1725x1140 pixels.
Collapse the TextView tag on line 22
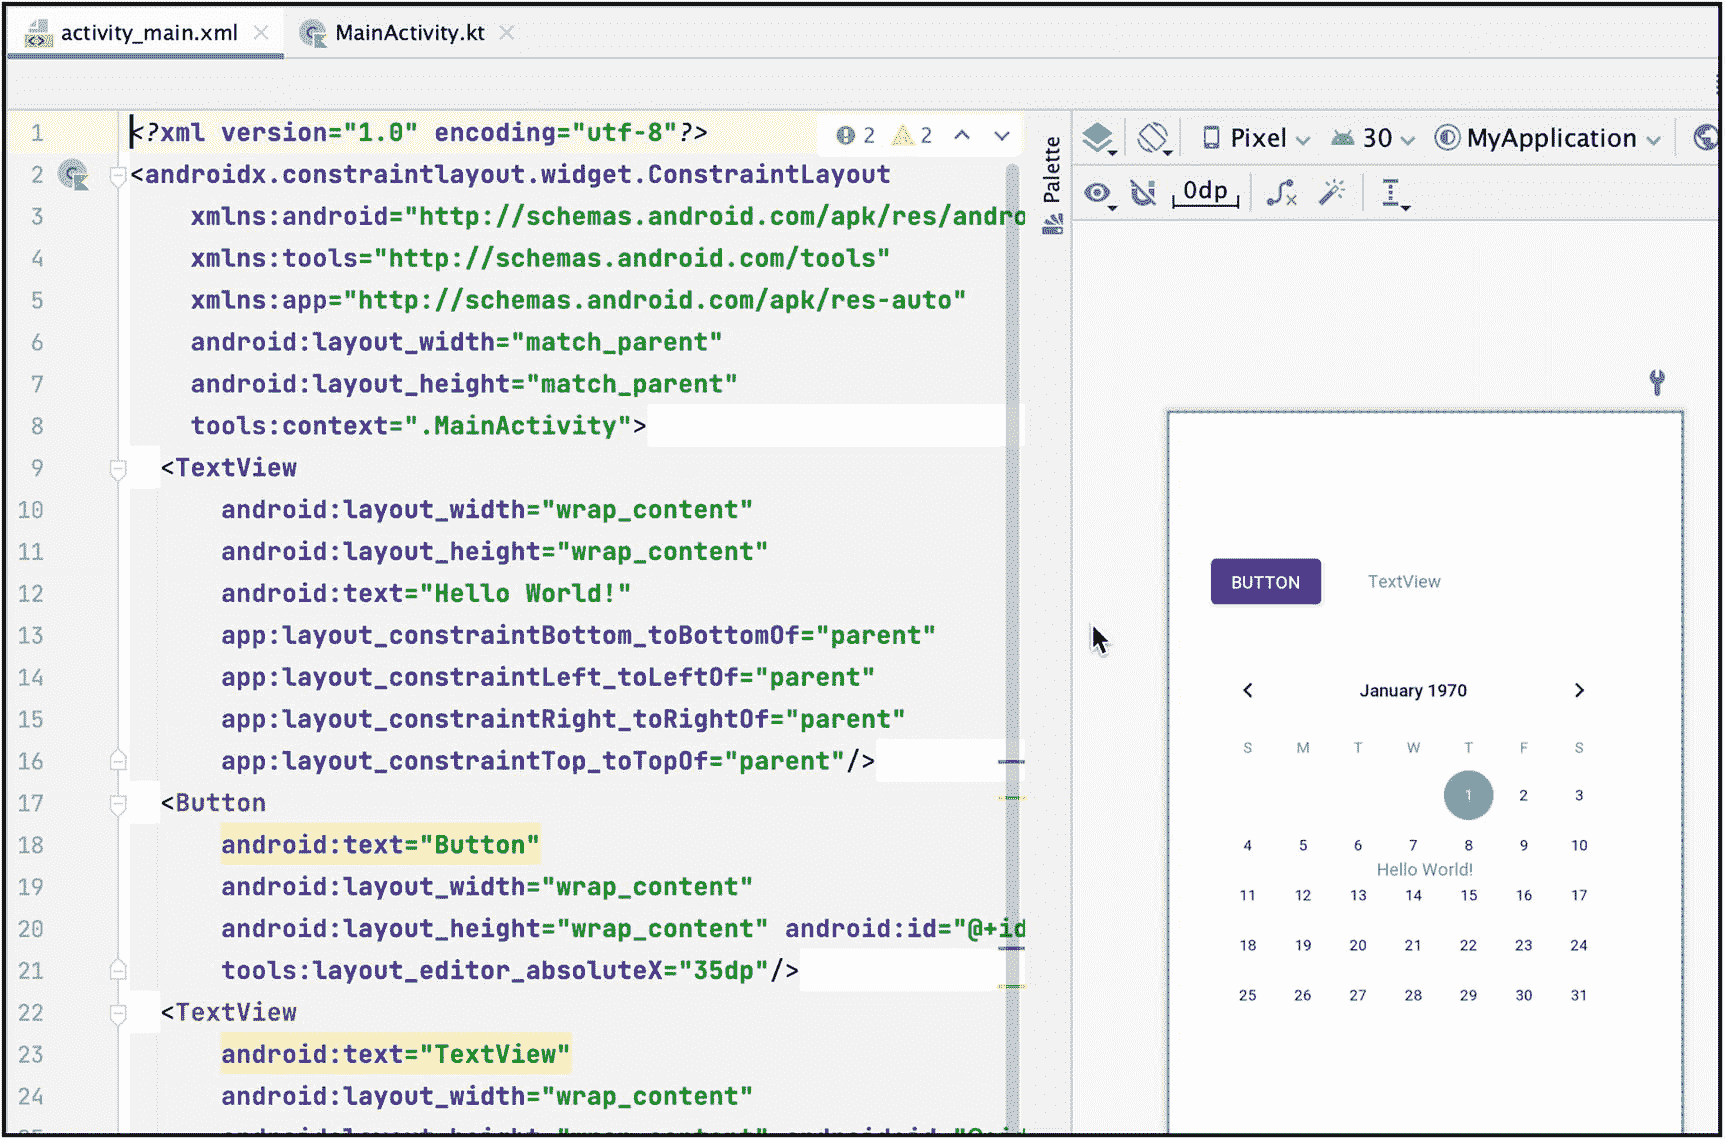pos(118,1014)
